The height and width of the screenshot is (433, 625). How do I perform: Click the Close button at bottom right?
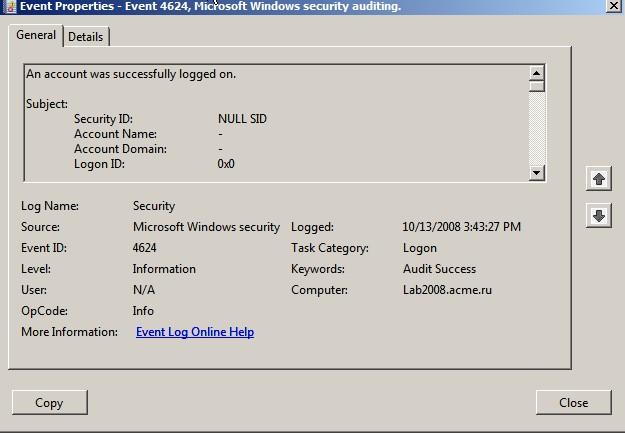pos(573,403)
